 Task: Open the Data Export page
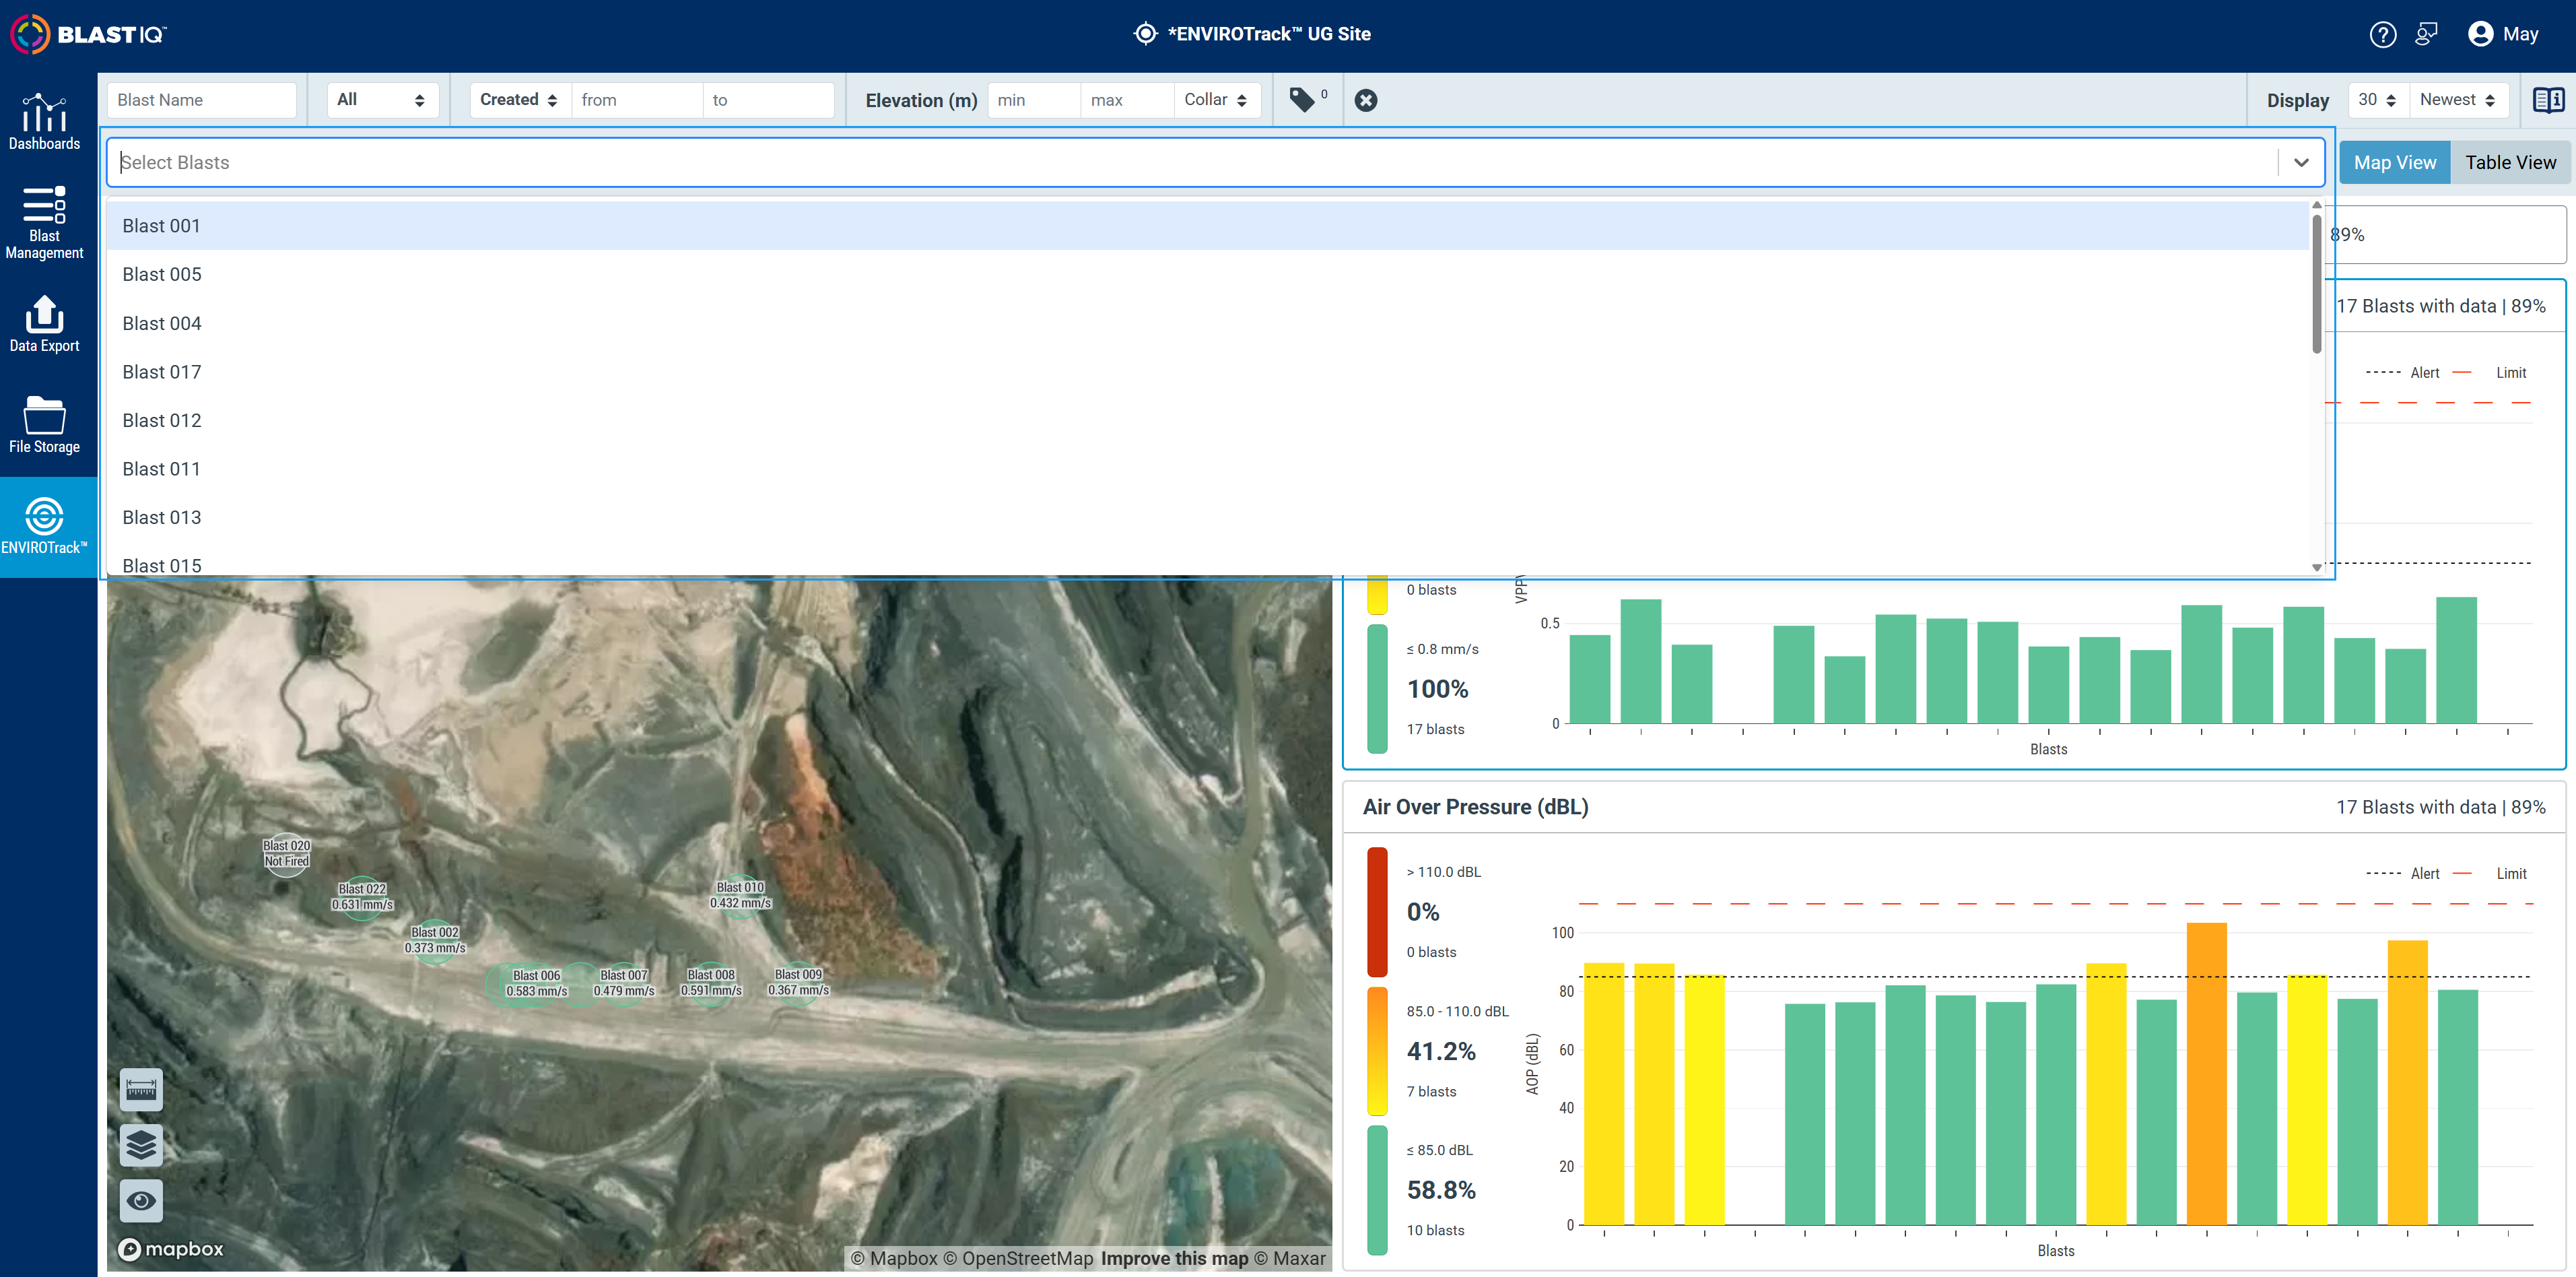click(x=44, y=324)
